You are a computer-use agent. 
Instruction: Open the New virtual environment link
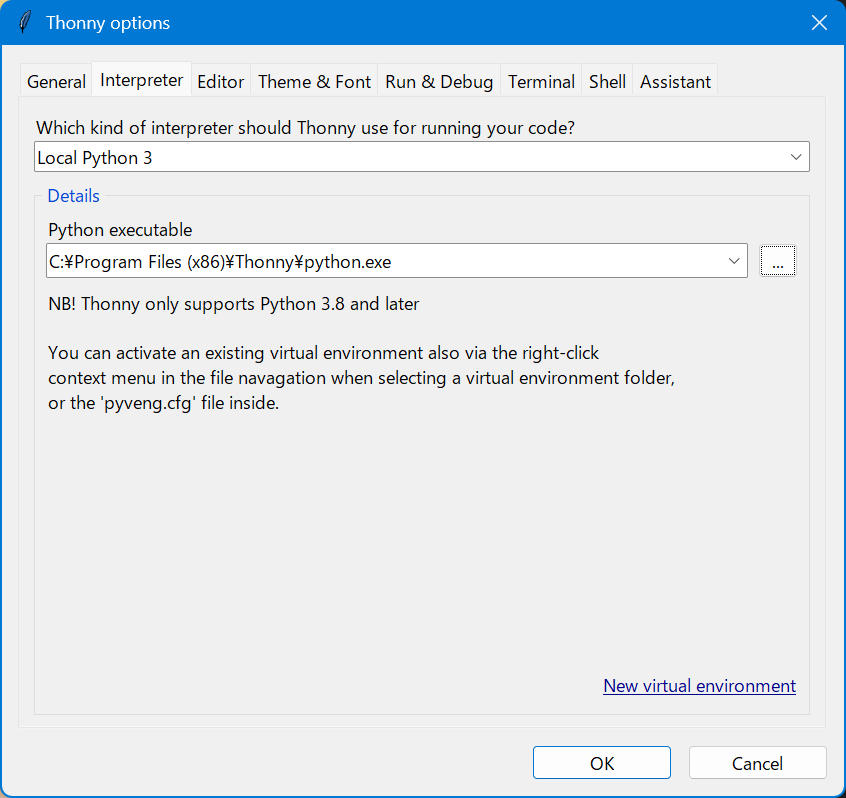click(x=699, y=686)
